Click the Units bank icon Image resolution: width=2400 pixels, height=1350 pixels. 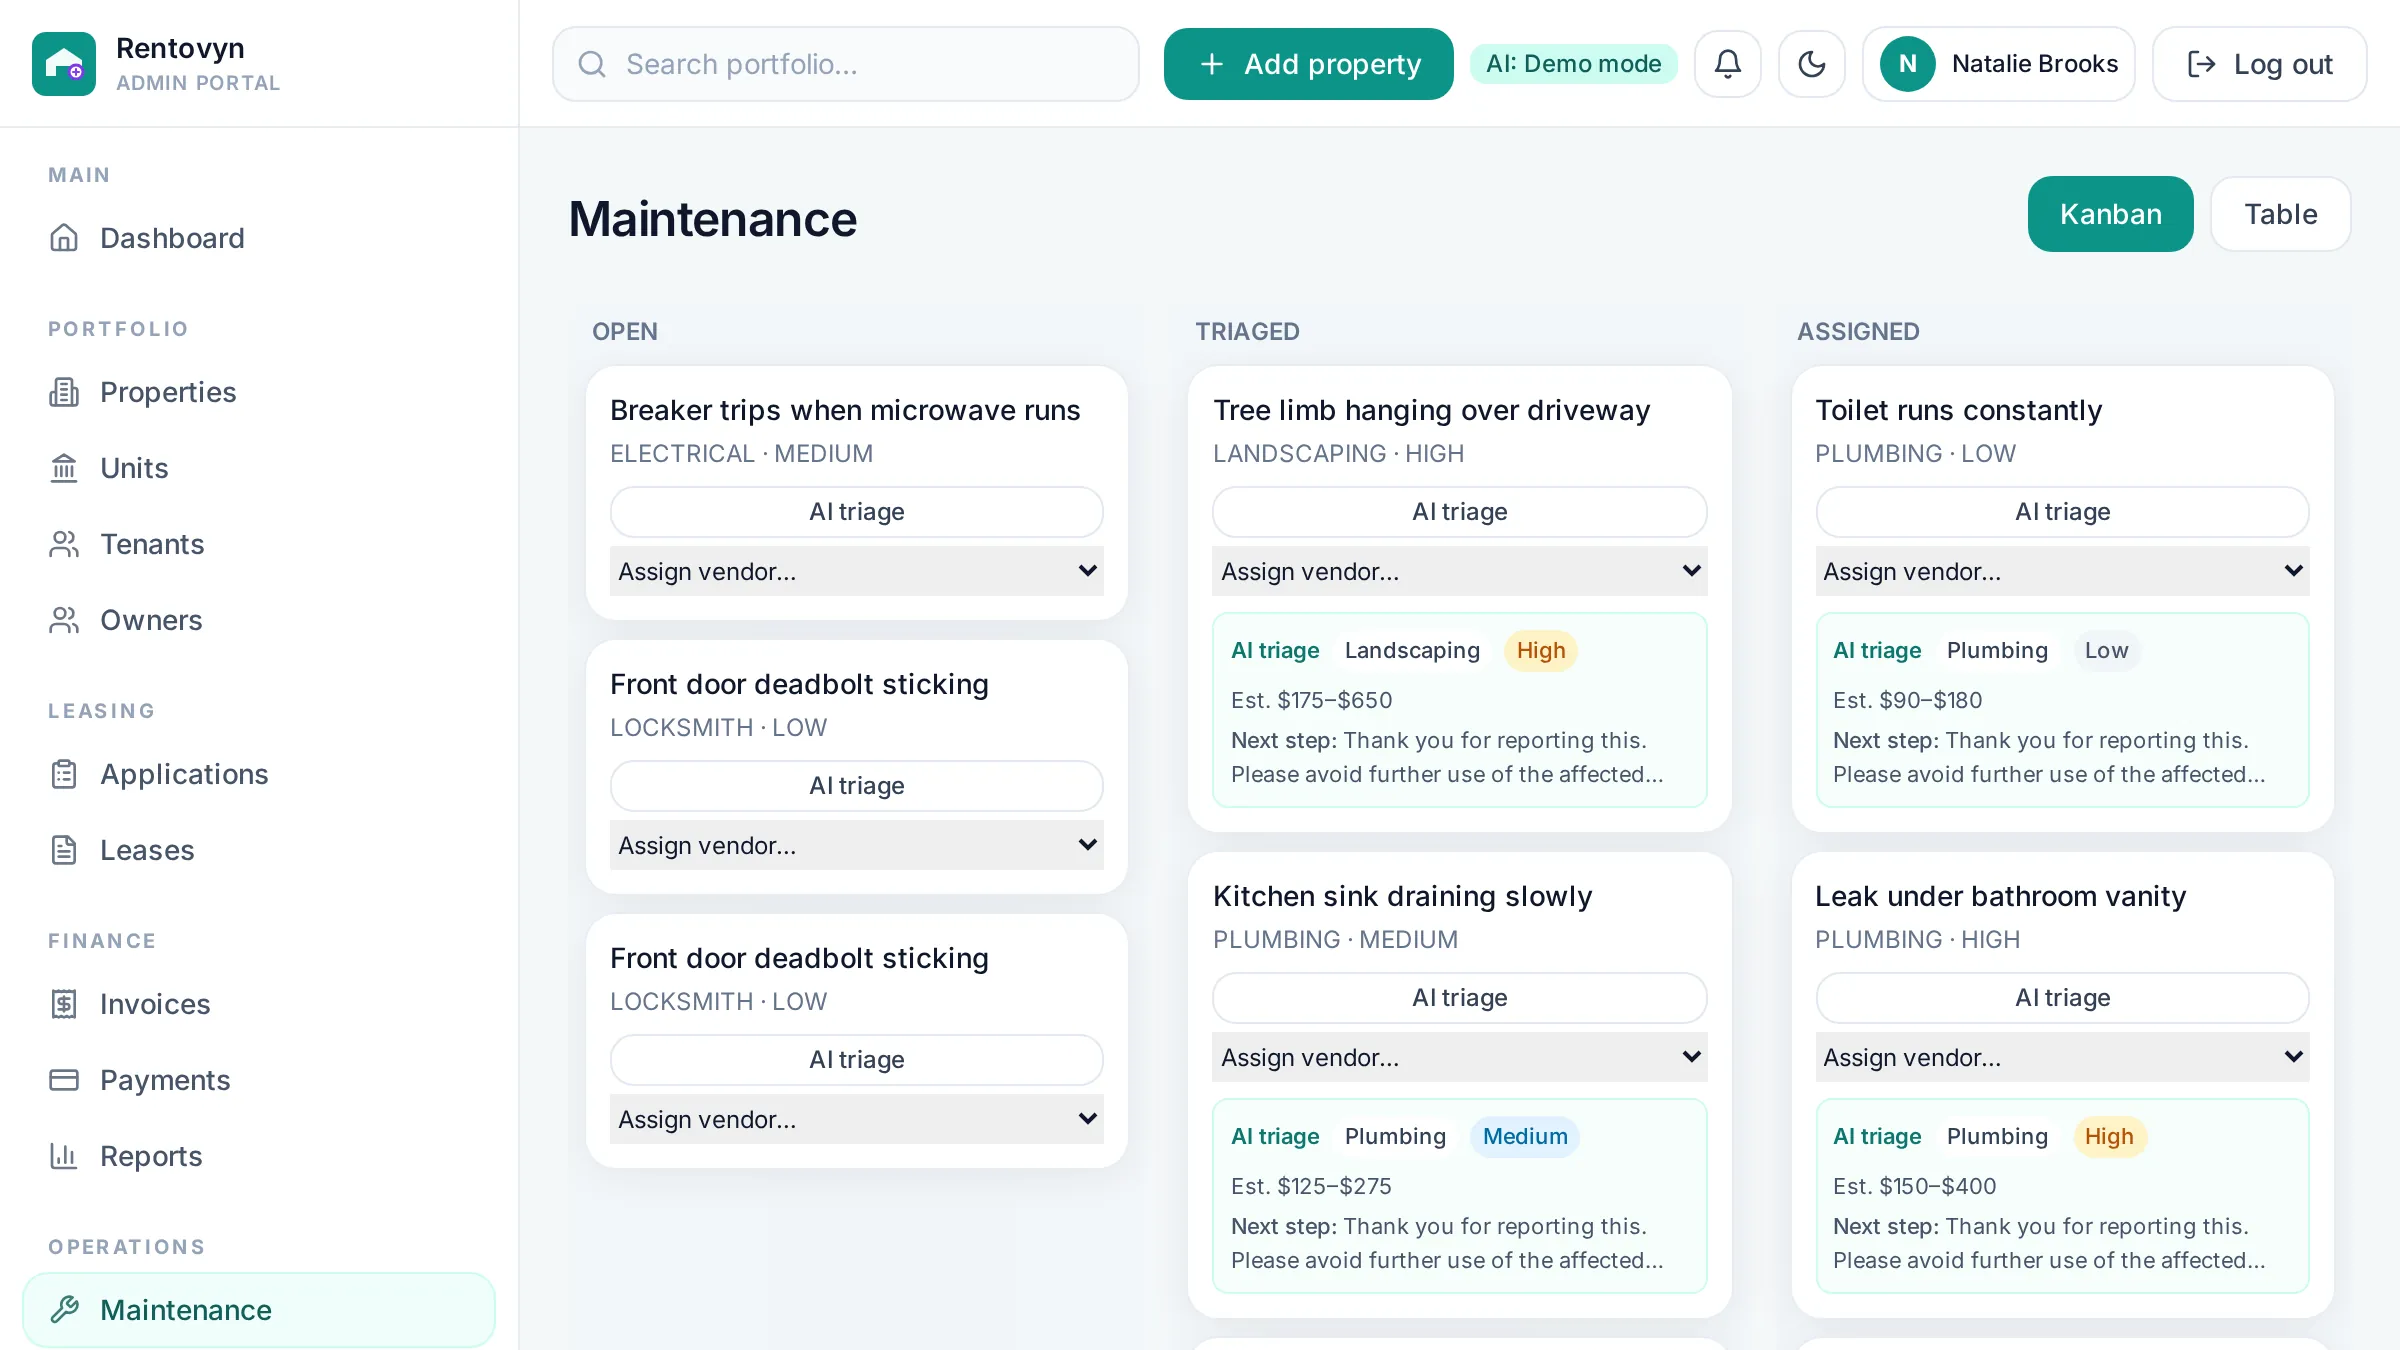pyautogui.click(x=64, y=468)
